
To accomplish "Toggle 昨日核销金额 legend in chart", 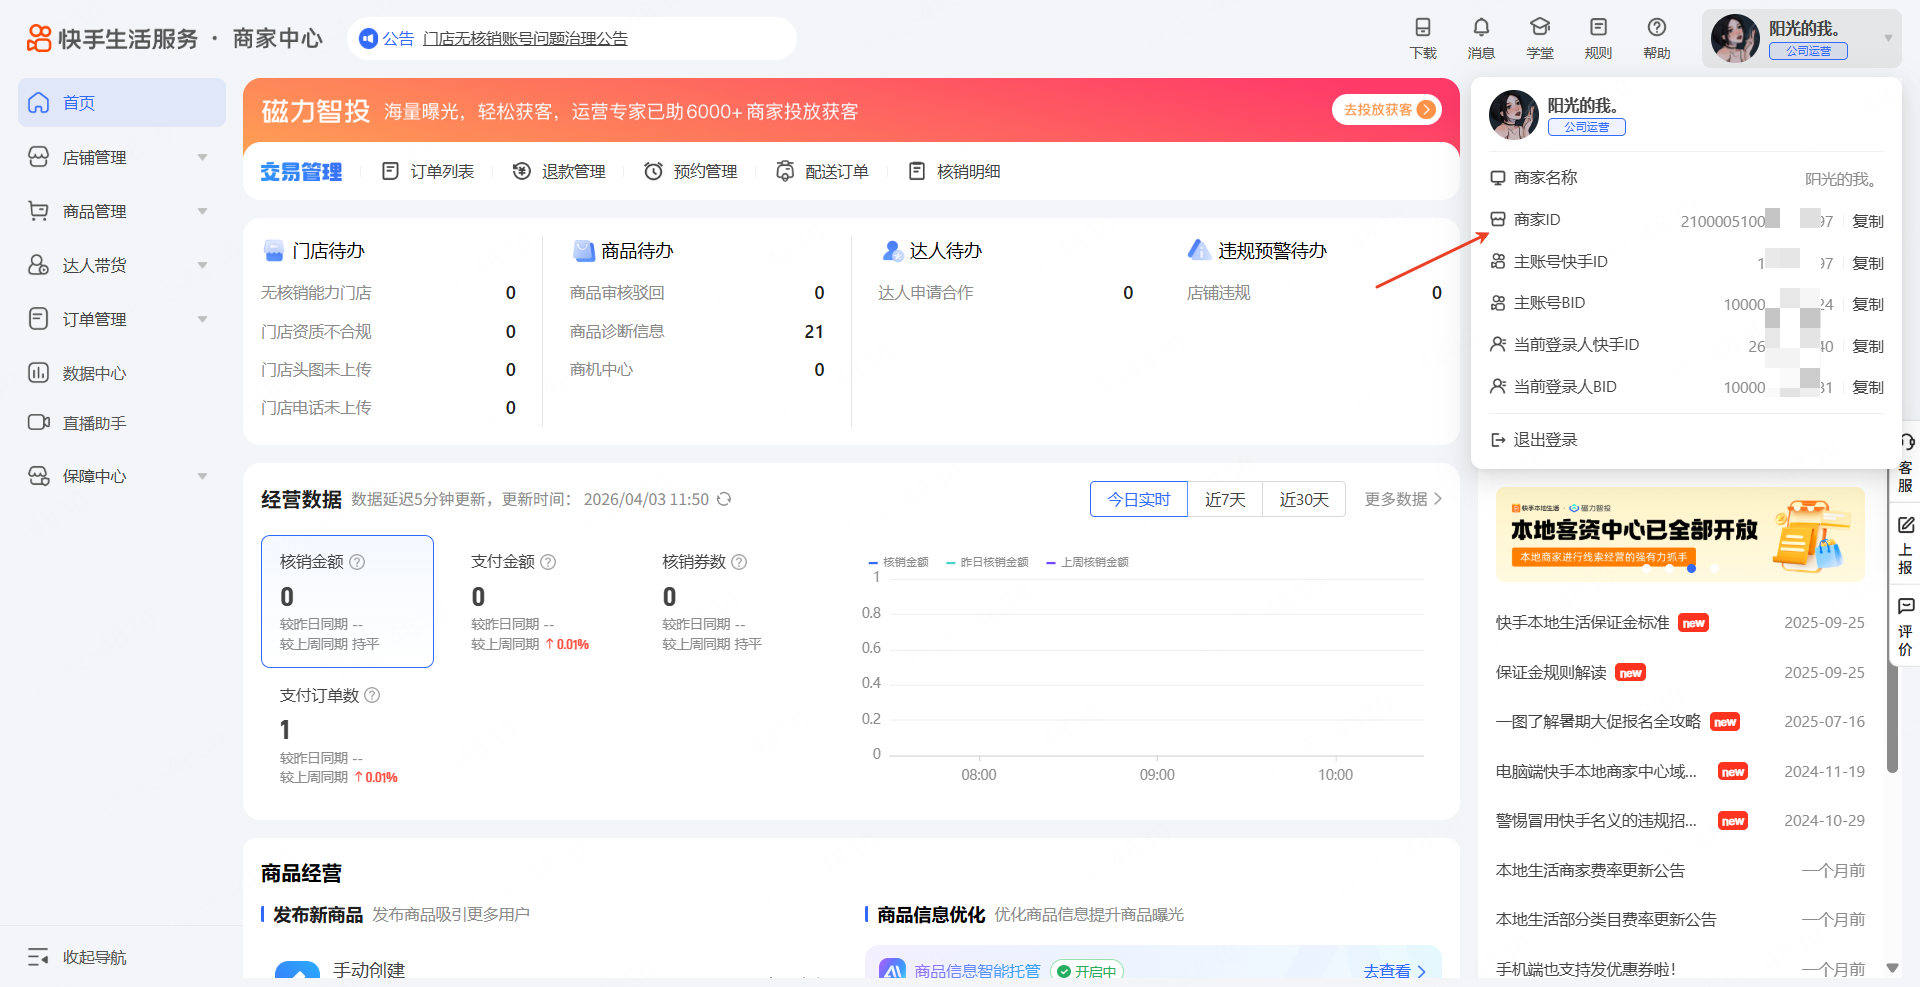I will (x=987, y=562).
